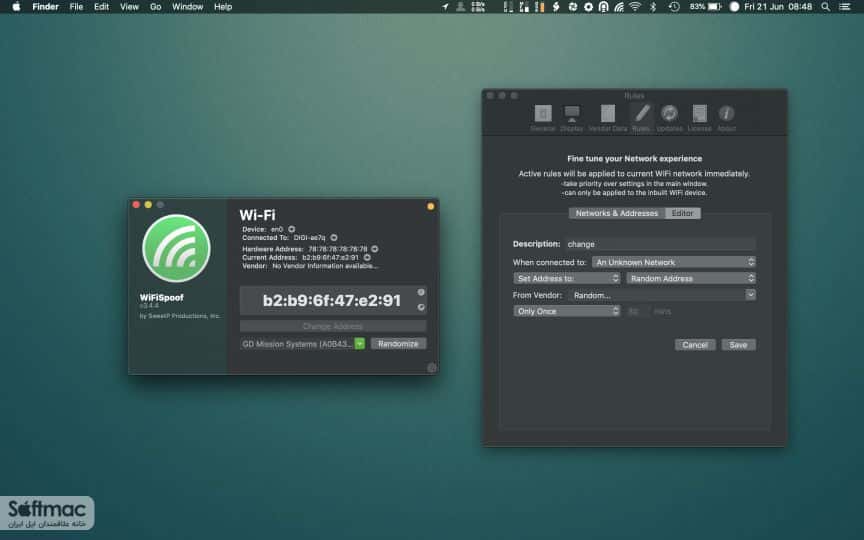Click the Randomize button

pyautogui.click(x=398, y=344)
